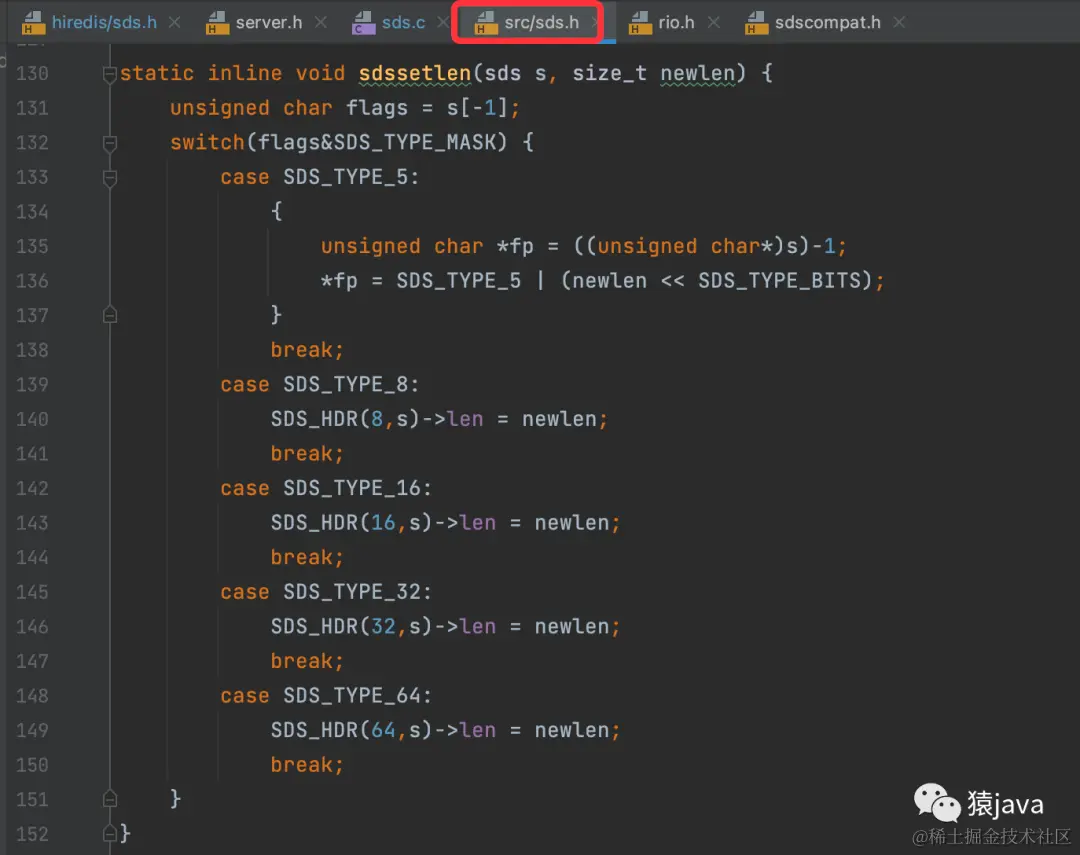Collapse the sdssetlen function fold at line 130

pos(110,74)
